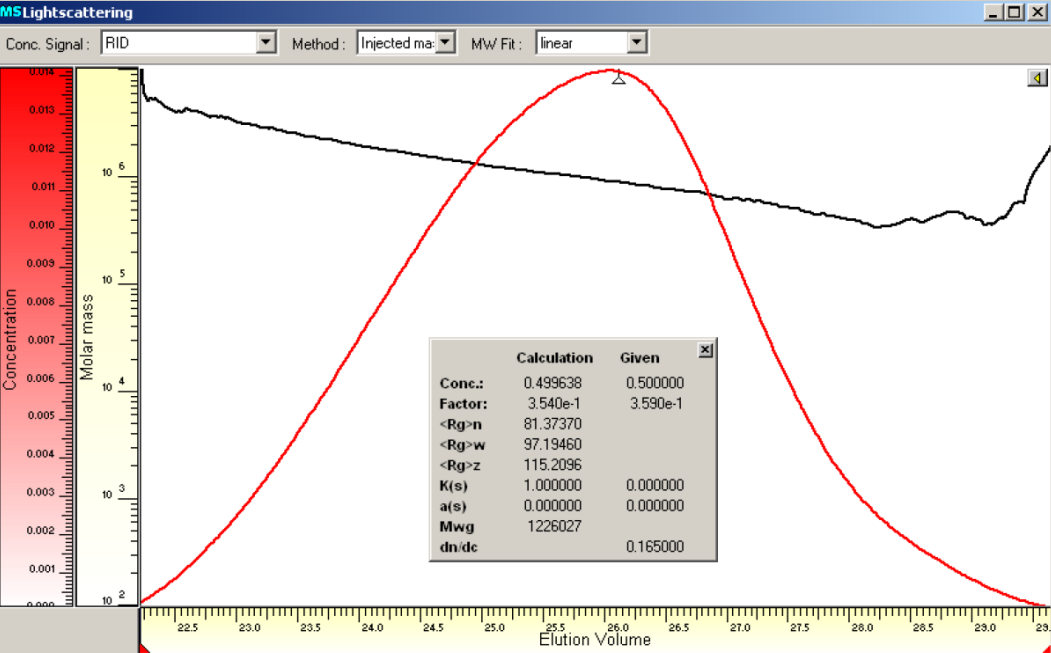Screen dimensions: 1051x653
Task: Click the MS Lightscattering app icon in title bar
Action: tap(11, 11)
